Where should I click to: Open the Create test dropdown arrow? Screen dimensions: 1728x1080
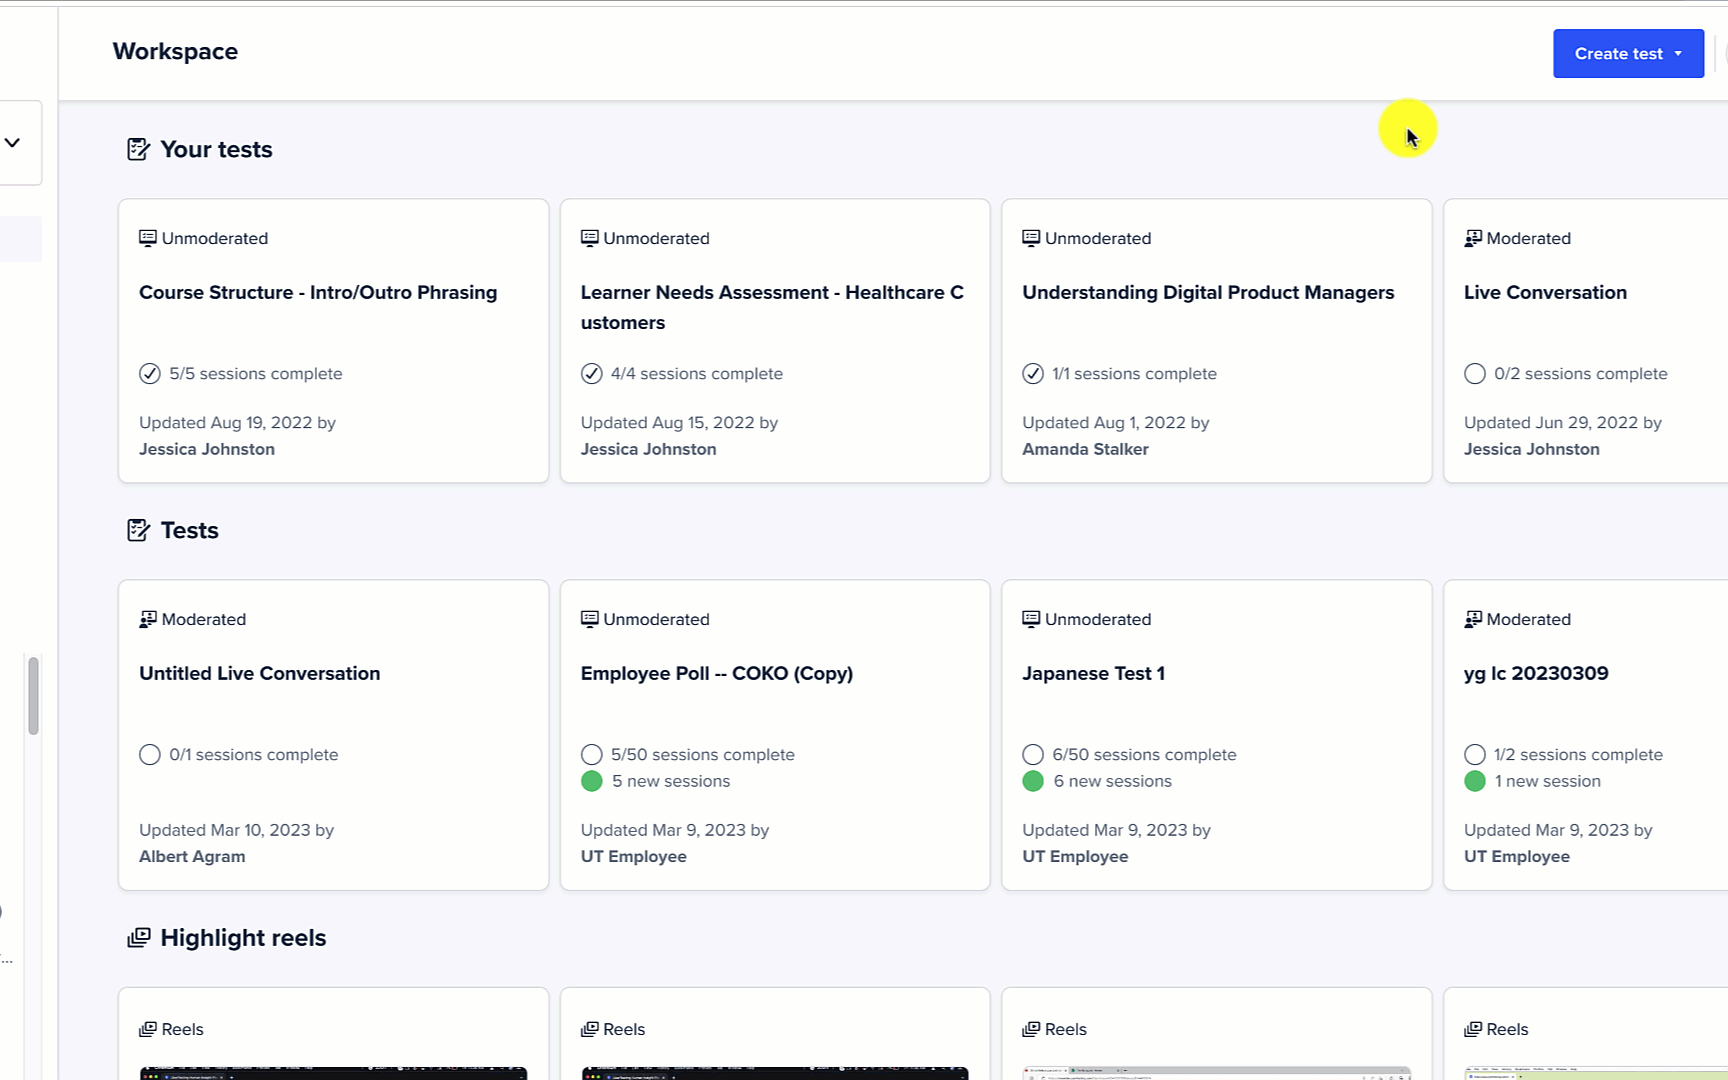pos(1676,53)
